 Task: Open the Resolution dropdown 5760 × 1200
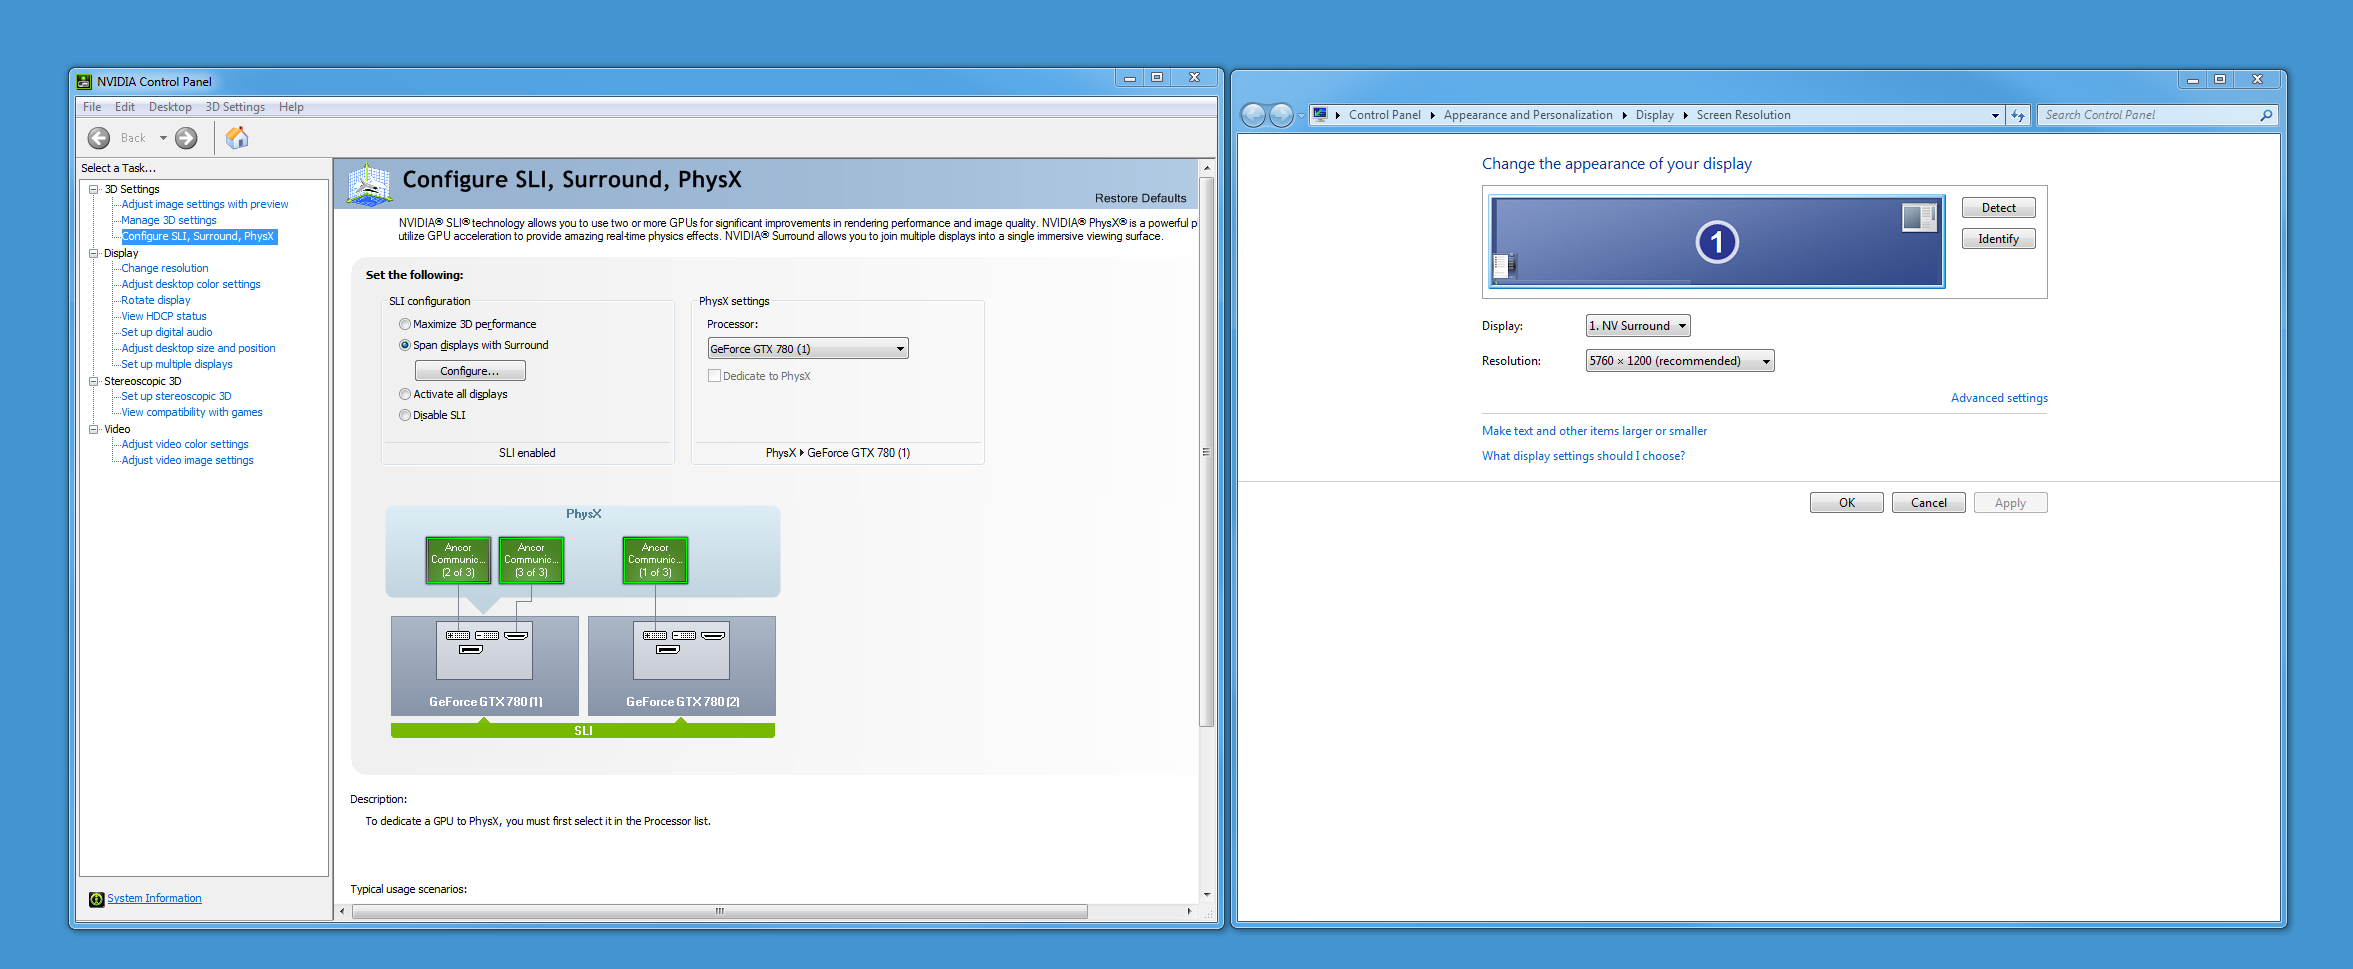tap(1680, 361)
